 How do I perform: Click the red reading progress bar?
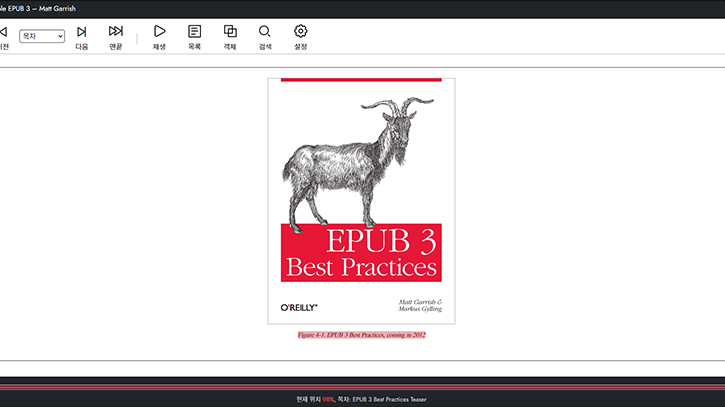coord(362,387)
